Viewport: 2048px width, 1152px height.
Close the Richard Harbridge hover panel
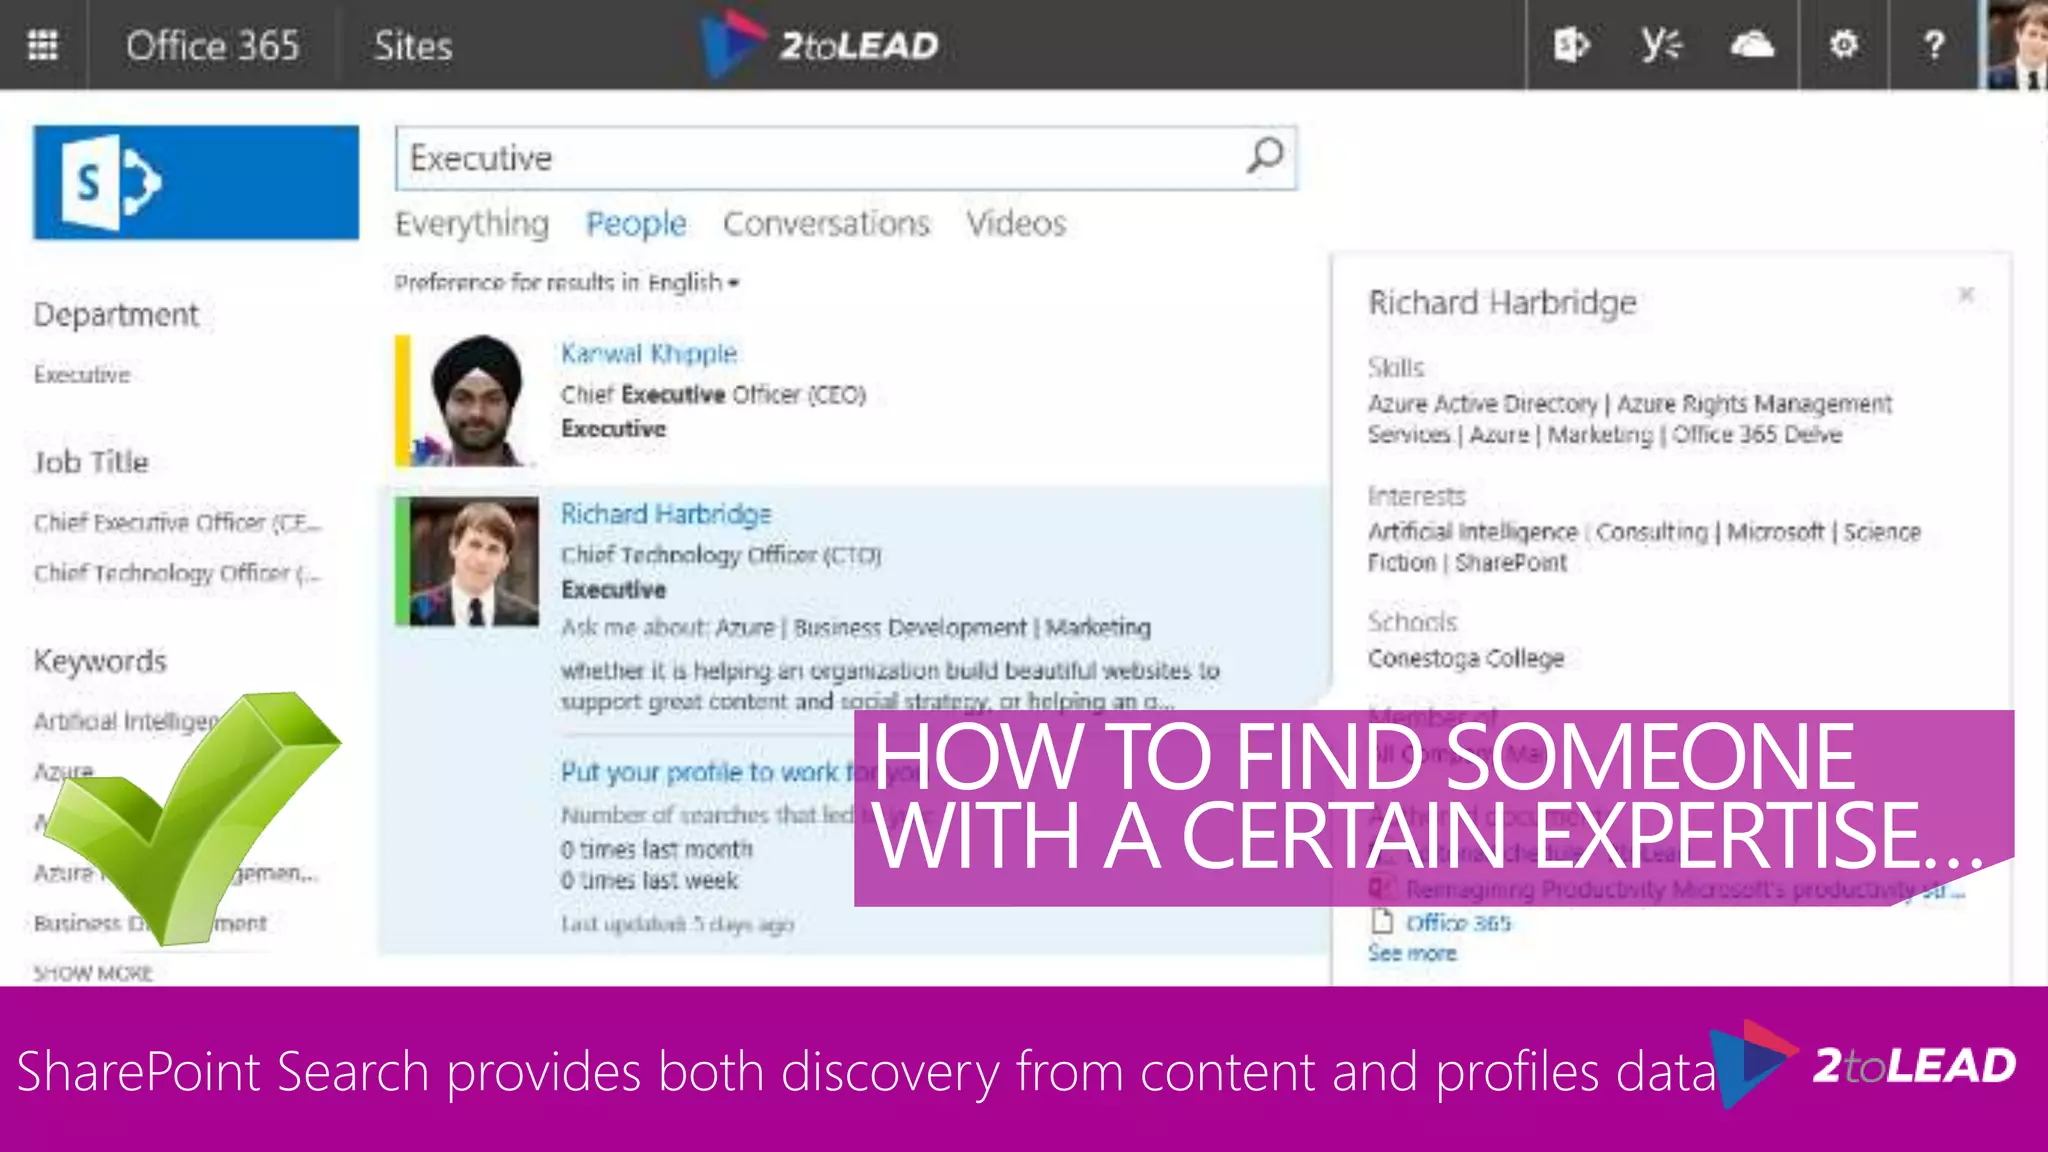coord(1966,294)
